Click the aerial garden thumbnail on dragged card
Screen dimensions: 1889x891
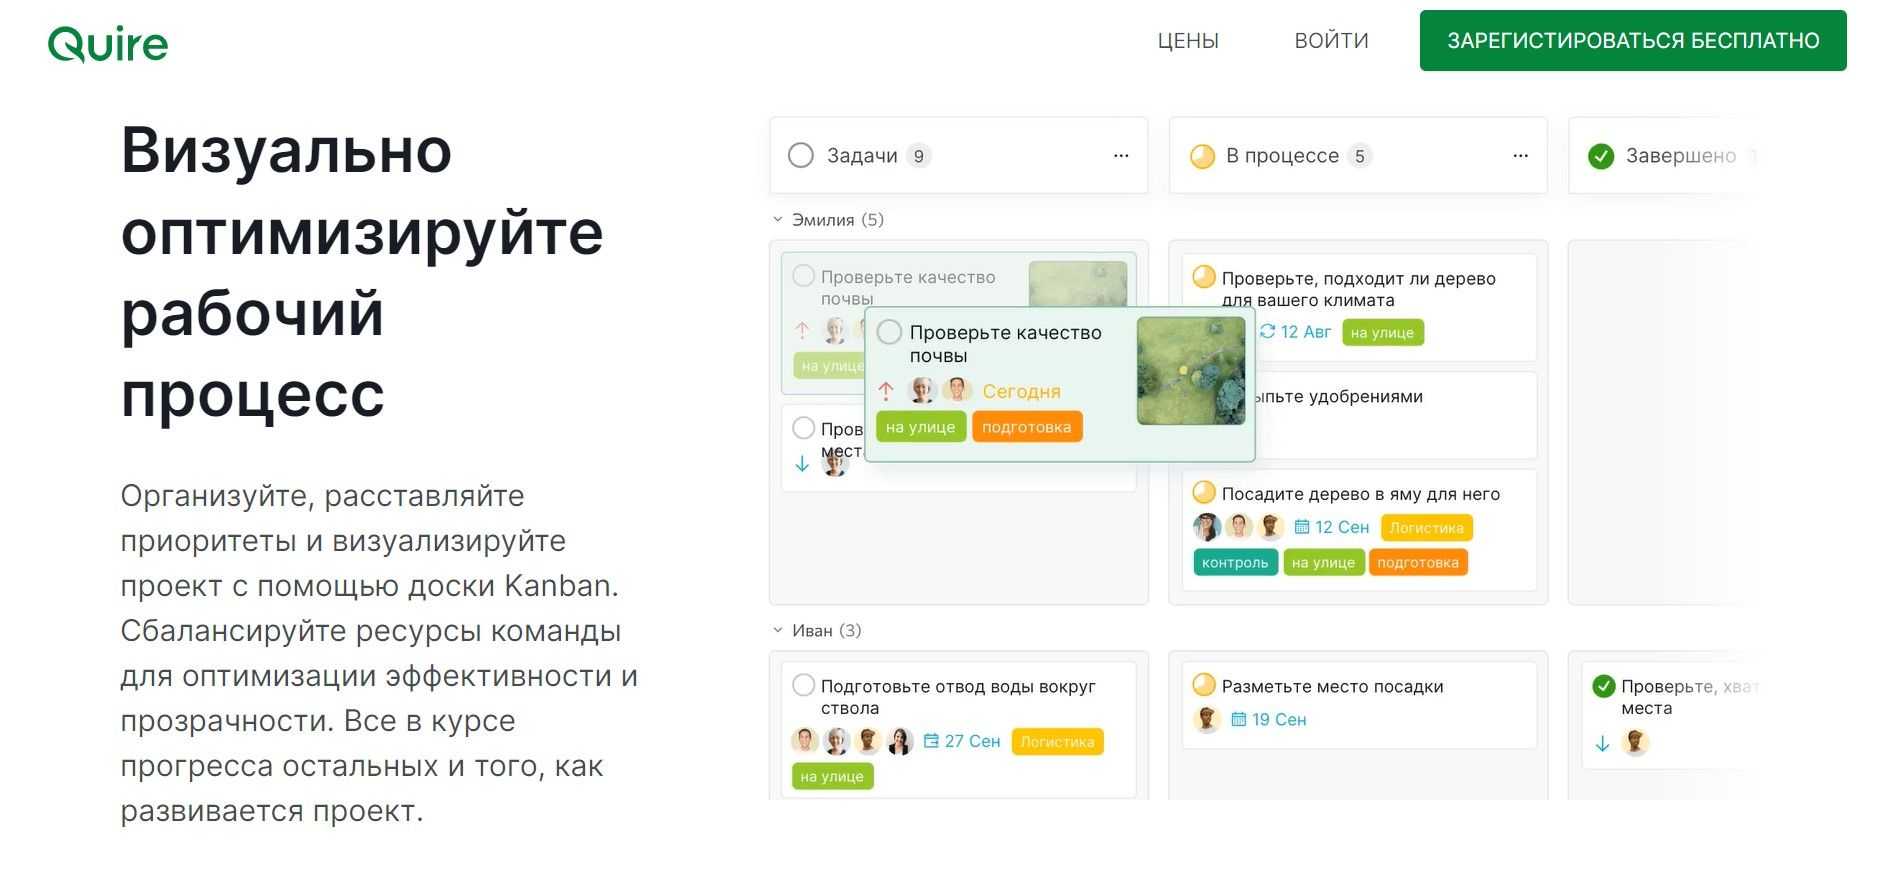1190,371
